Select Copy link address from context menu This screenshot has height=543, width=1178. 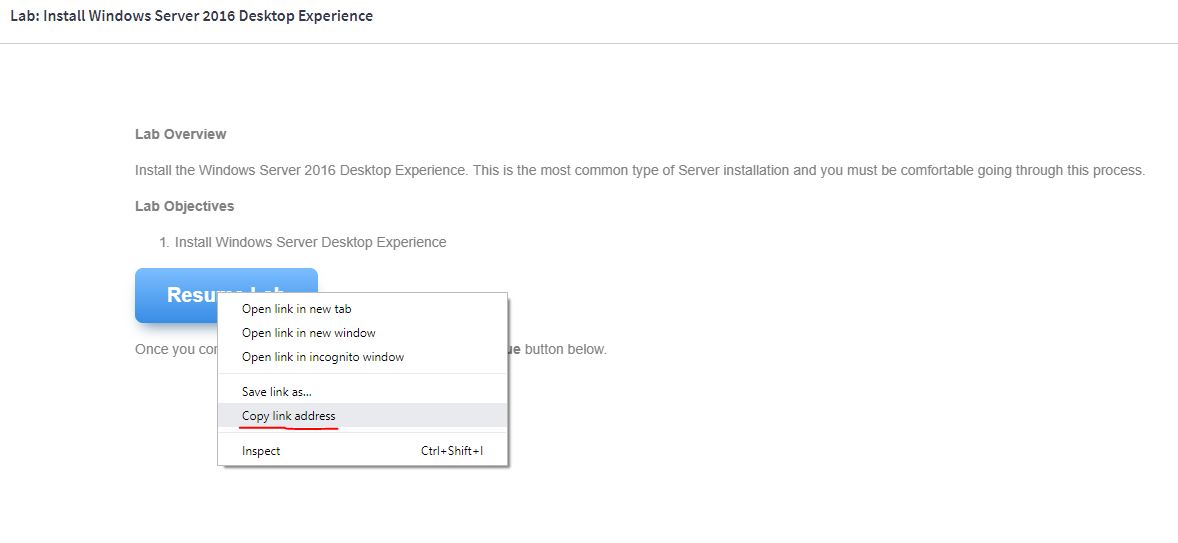coord(288,416)
